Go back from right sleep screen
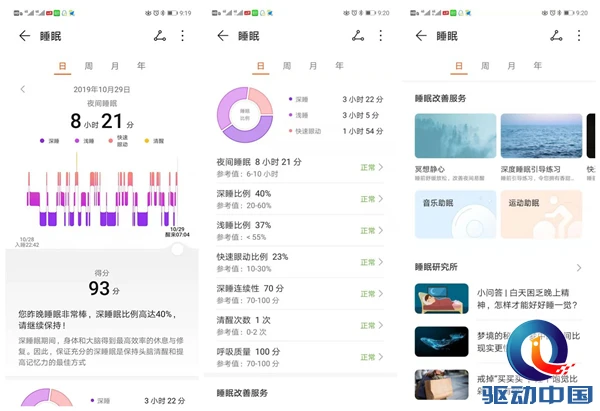600x411 pixels. click(x=421, y=36)
